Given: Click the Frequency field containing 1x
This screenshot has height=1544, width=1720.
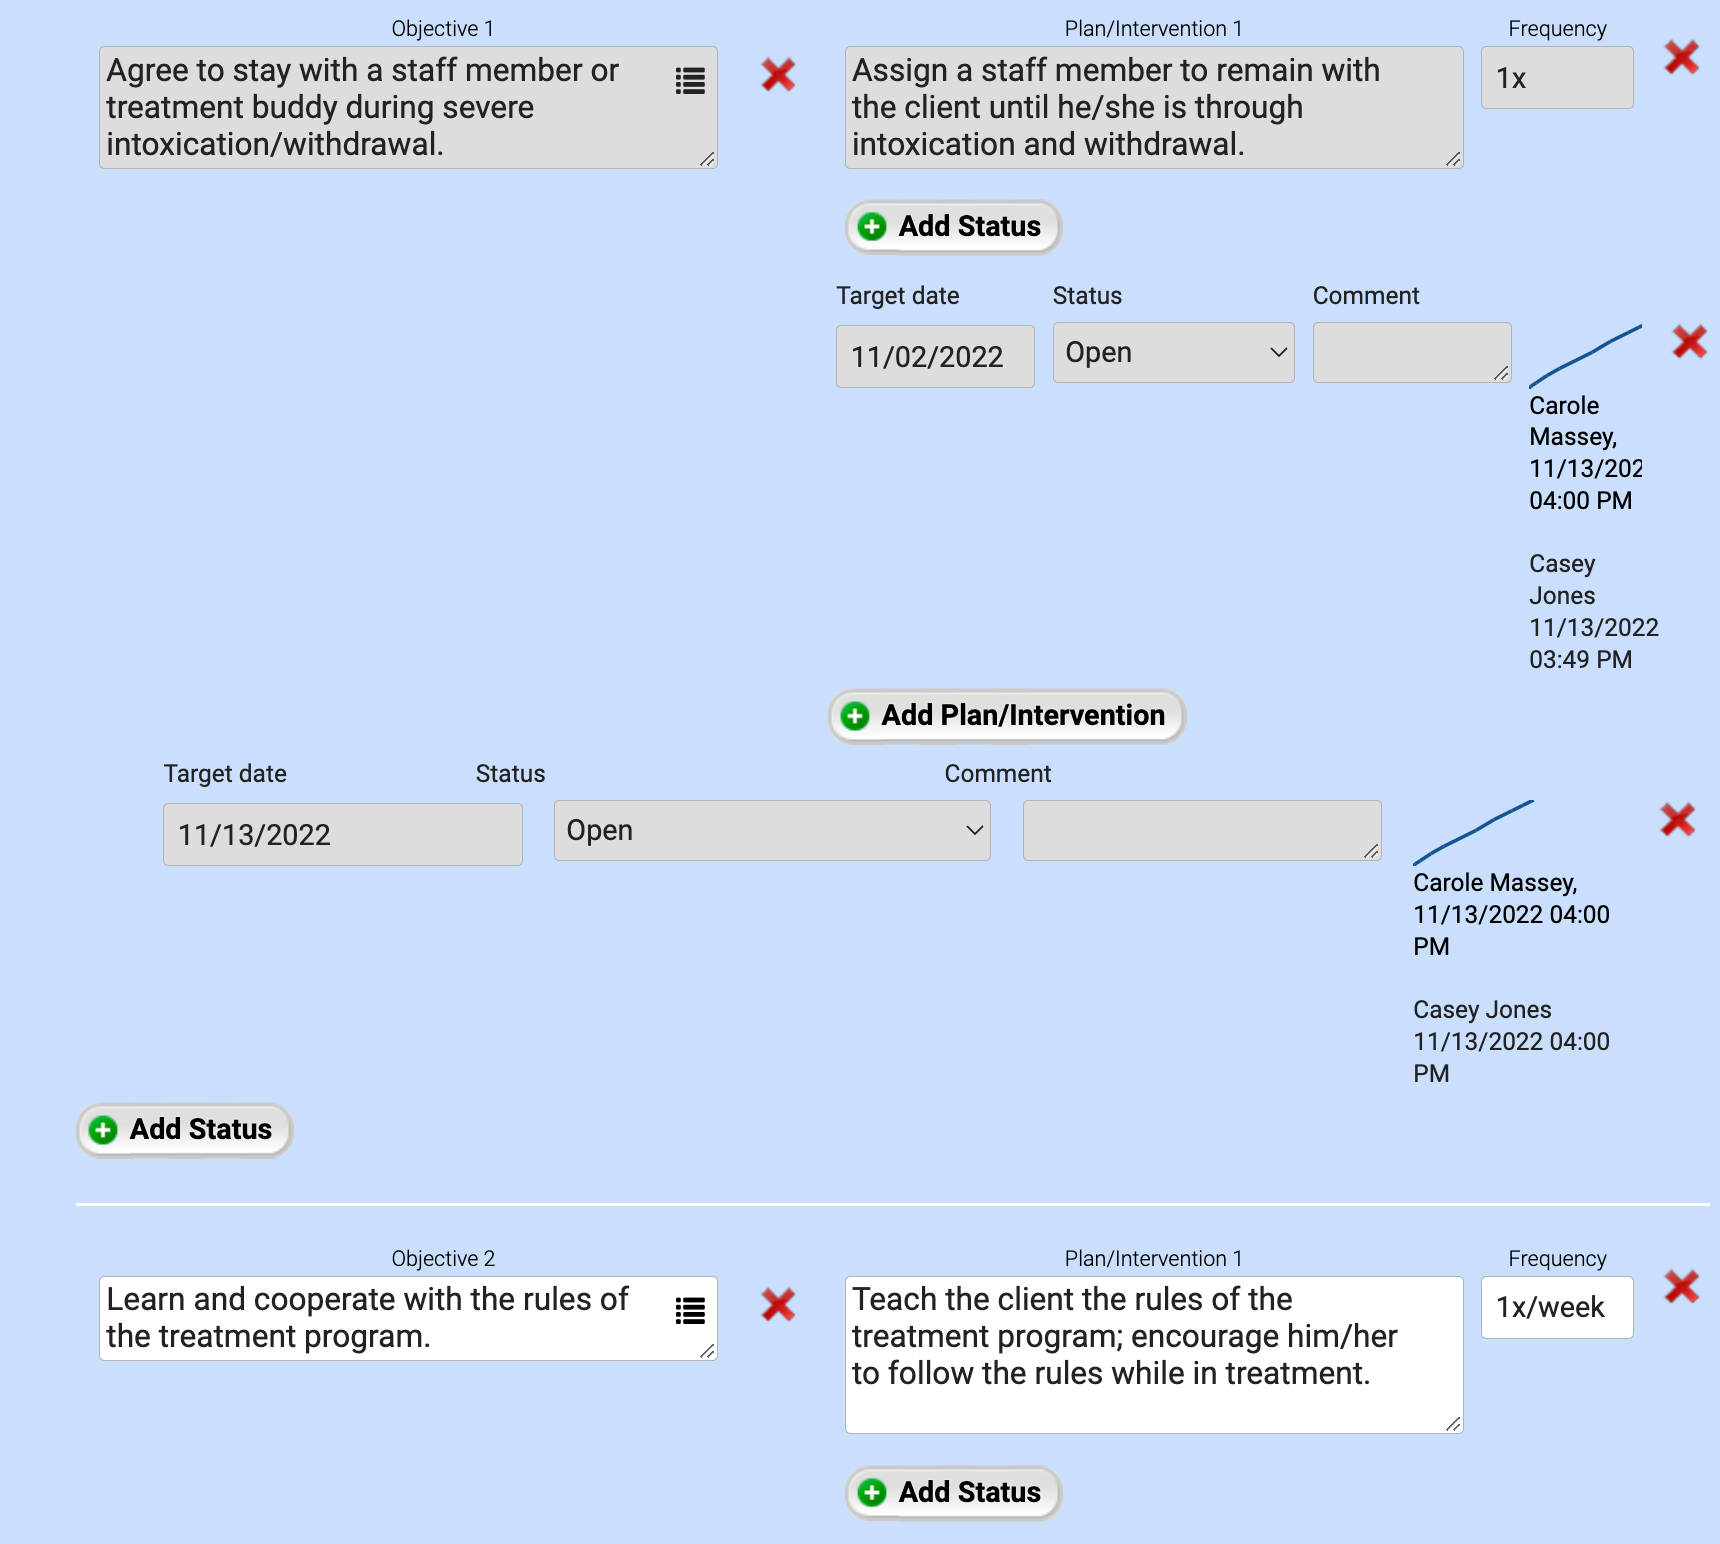Looking at the screenshot, I should pyautogui.click(x=1556, y=78).
